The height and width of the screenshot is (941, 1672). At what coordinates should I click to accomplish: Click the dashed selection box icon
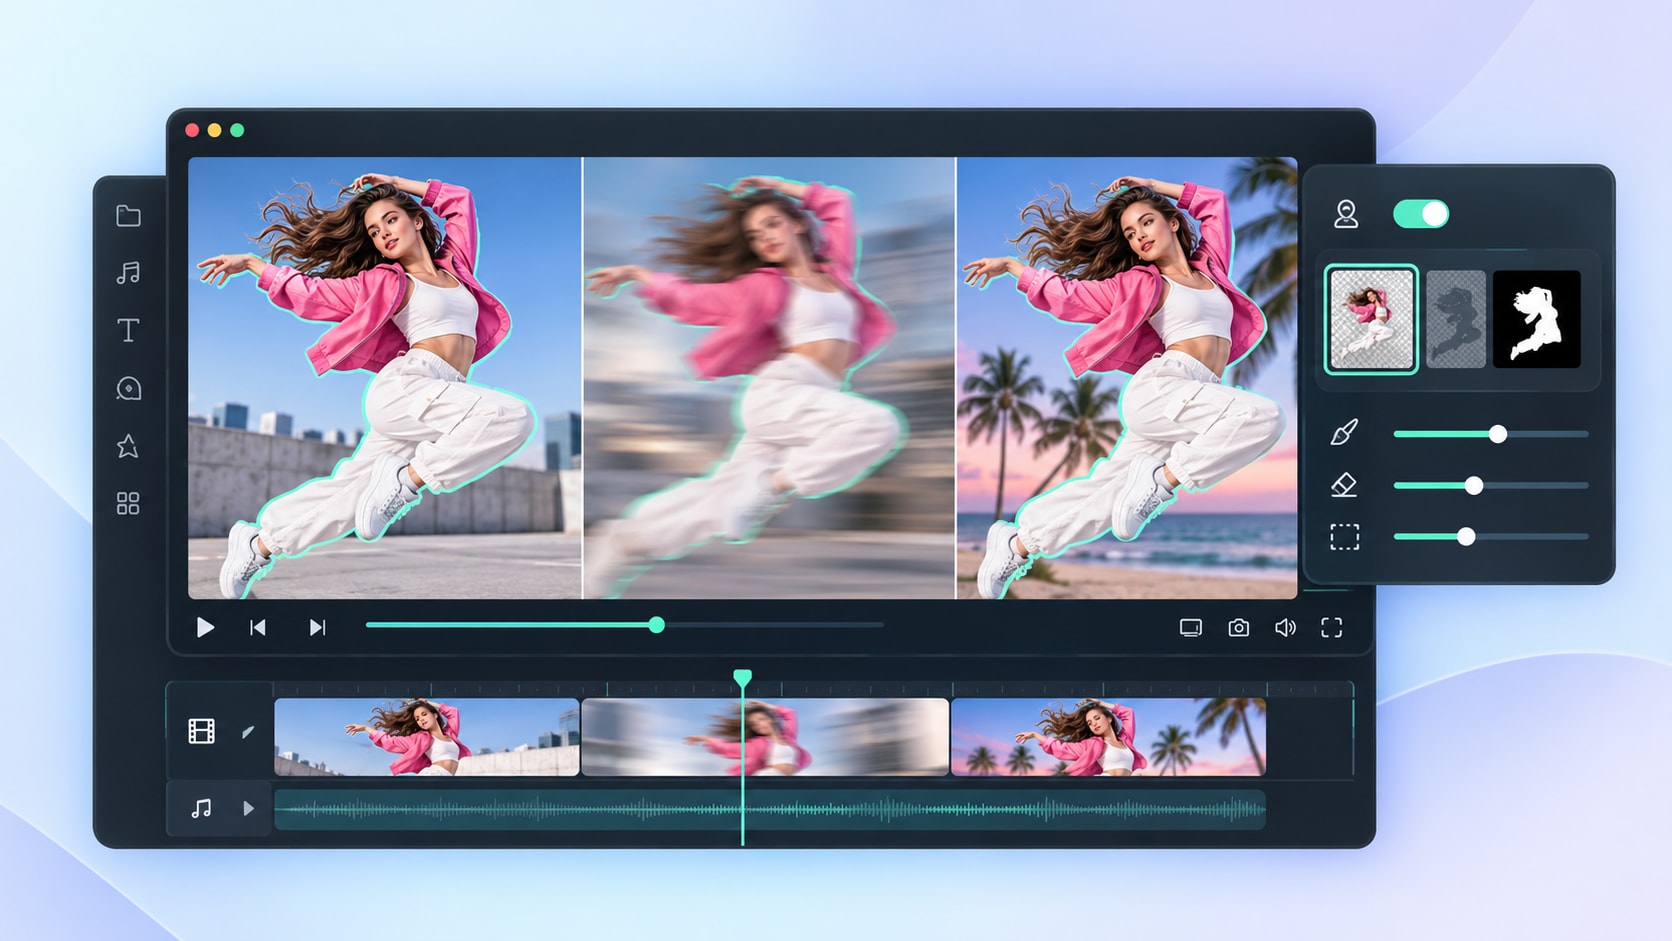coord(1345,537)
